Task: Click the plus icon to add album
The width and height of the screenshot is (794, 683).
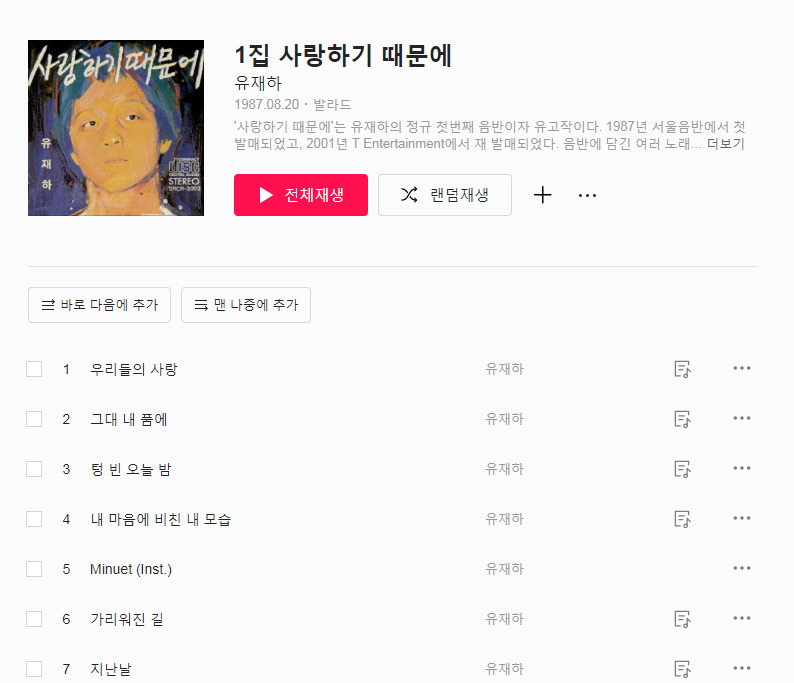Action: tap(542, 195)
